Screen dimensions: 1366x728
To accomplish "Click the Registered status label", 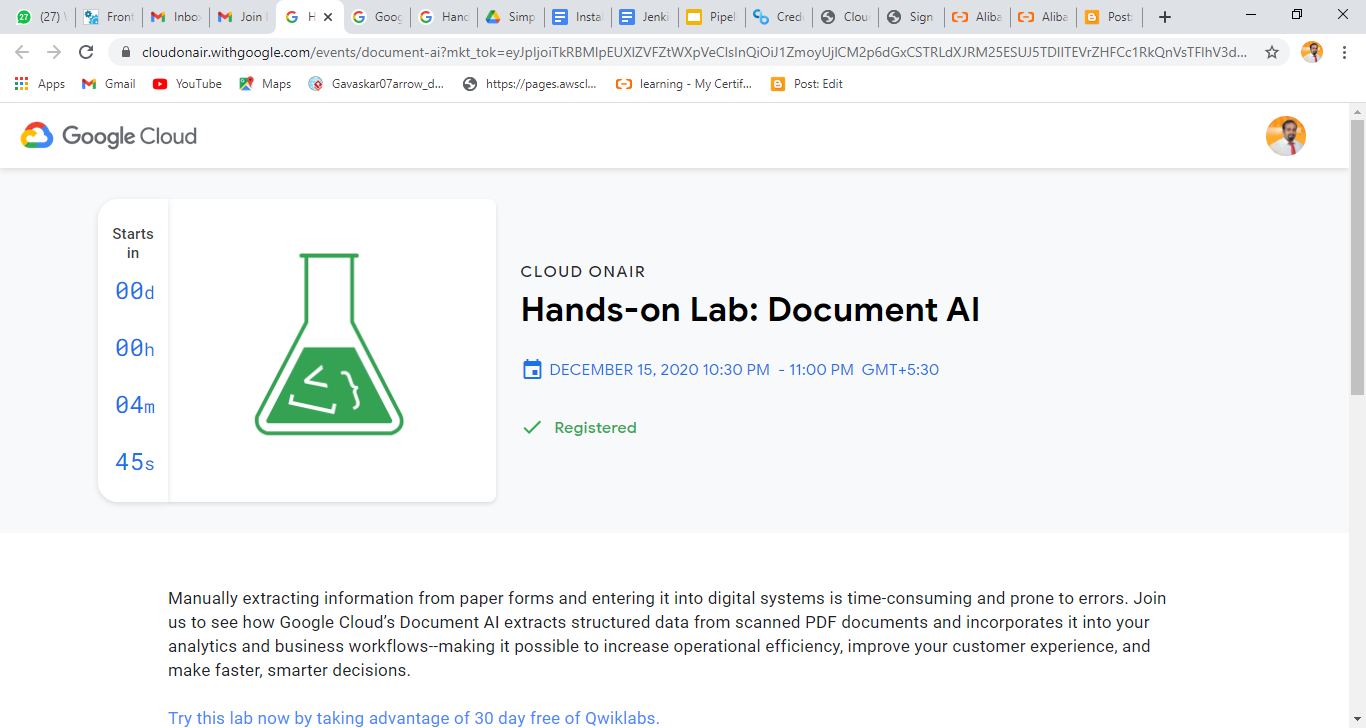I will pyautogui.click(x=595, y=428).
